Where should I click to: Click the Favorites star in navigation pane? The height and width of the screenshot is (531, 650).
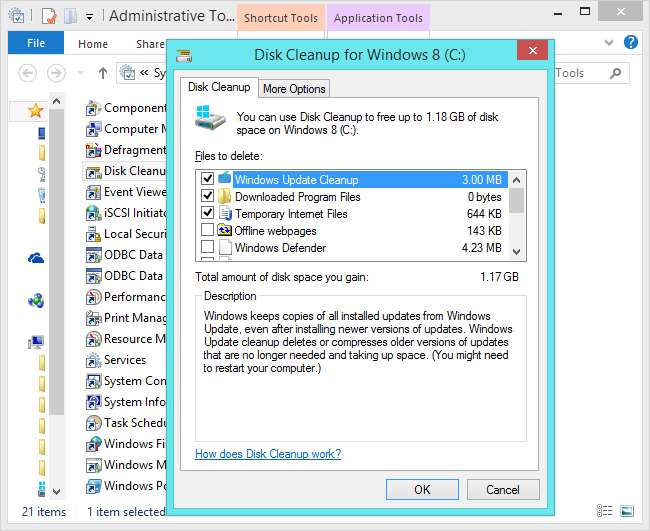coord(36,110)
